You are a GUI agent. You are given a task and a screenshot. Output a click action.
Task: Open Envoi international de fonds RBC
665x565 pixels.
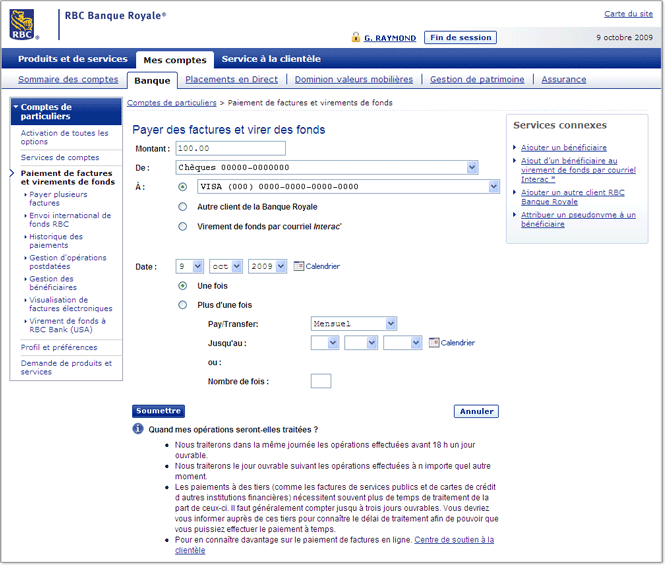(x=70, y=220)
